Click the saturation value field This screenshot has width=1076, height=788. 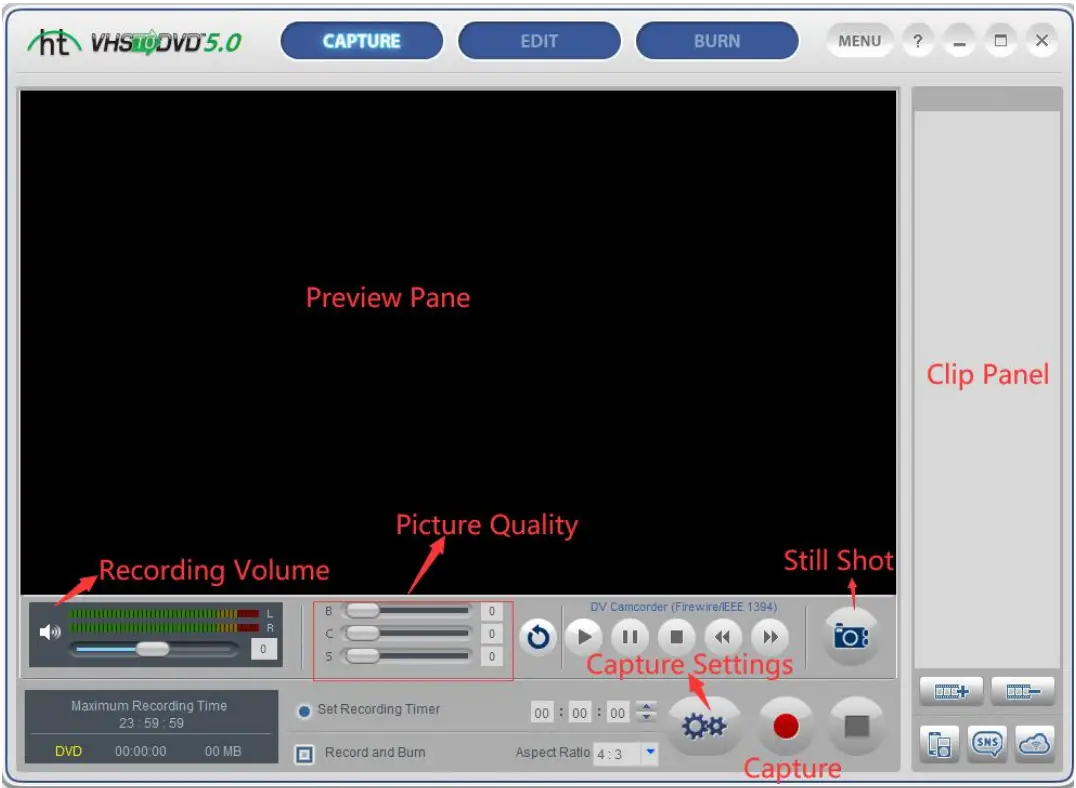[491, 657]
